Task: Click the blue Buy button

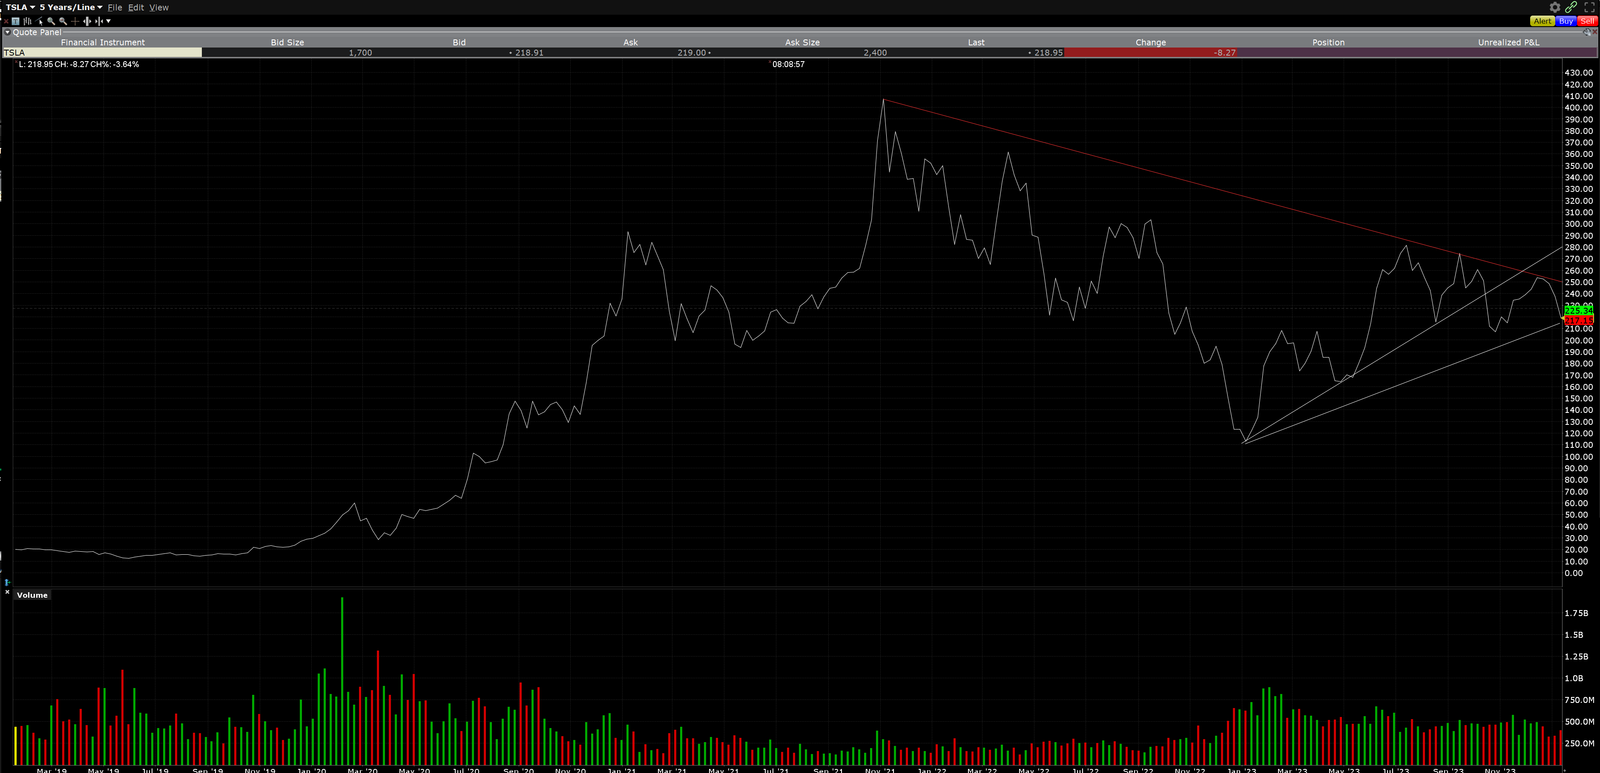Action: [x=1566, y=21]
